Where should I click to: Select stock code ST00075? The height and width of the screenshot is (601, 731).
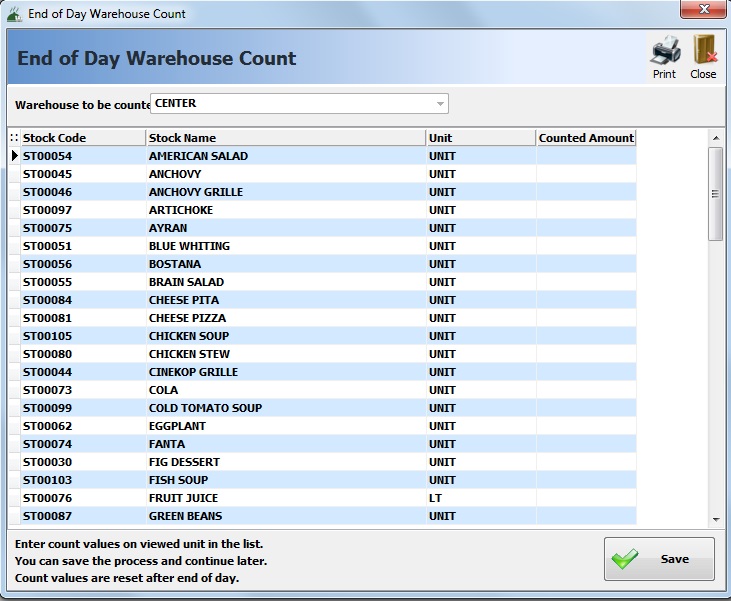[x=48, y=228]
